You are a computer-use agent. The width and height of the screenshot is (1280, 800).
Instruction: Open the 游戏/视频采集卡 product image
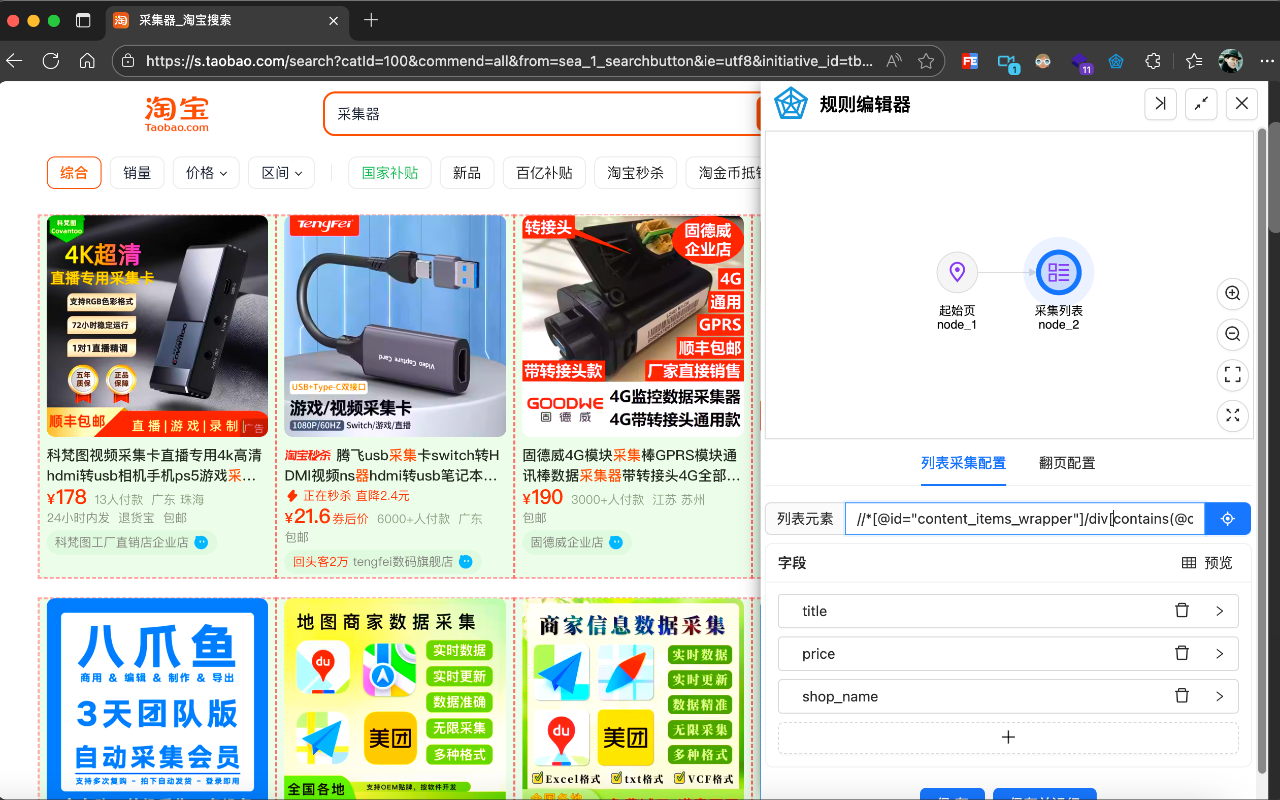click(x=395, y=326)
